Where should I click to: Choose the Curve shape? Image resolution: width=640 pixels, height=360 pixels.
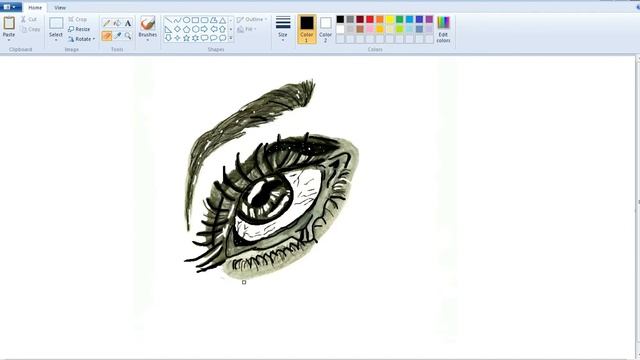tap(177, 20)
